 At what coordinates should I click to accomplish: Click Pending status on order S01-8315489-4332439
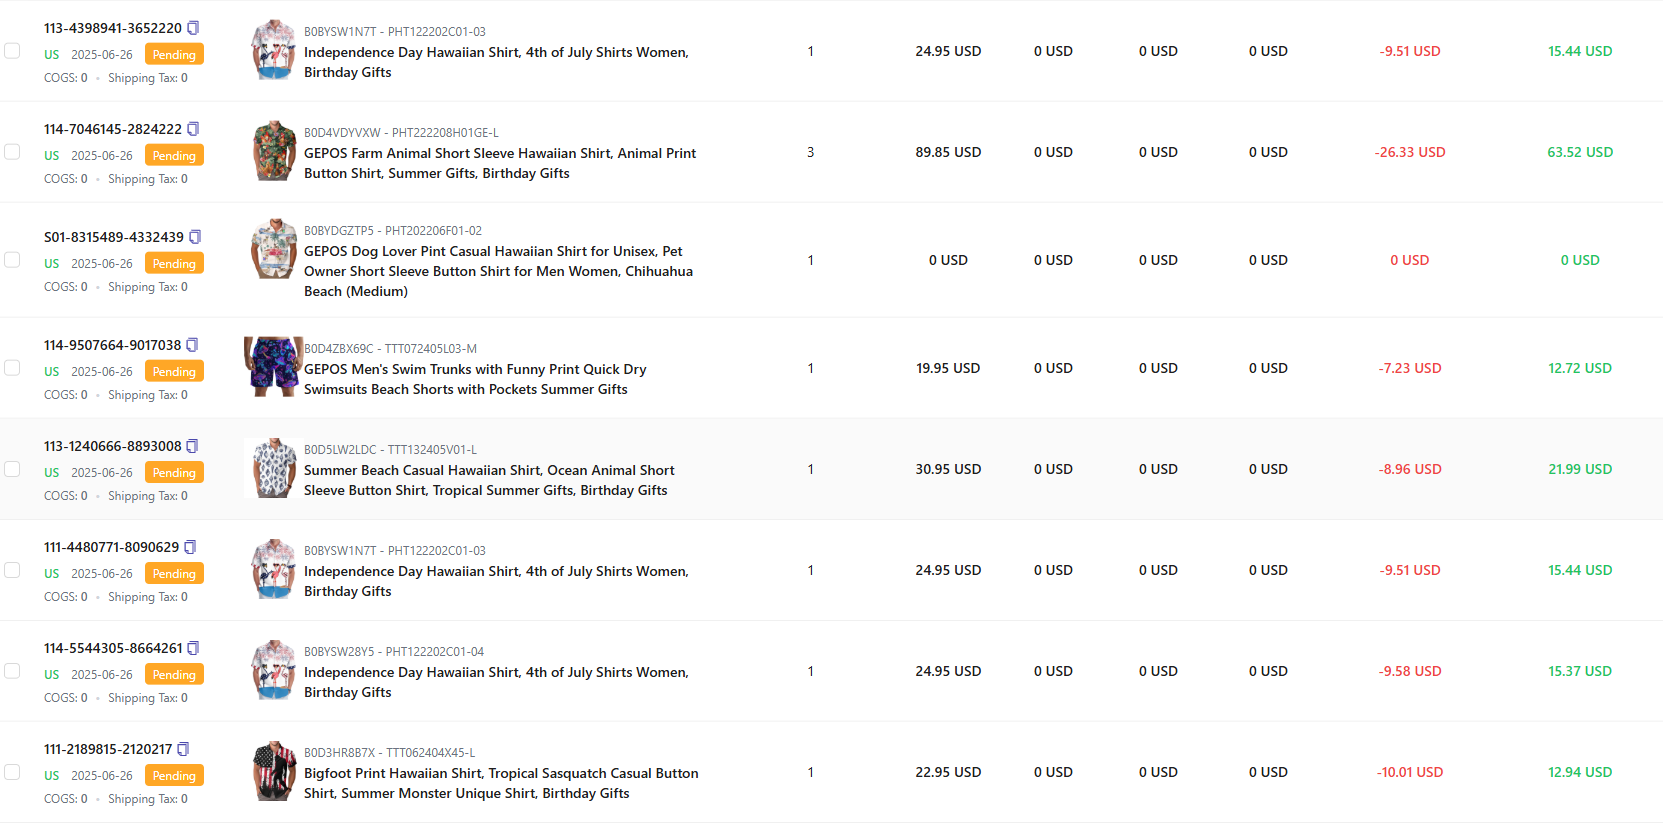click(174, 264)
